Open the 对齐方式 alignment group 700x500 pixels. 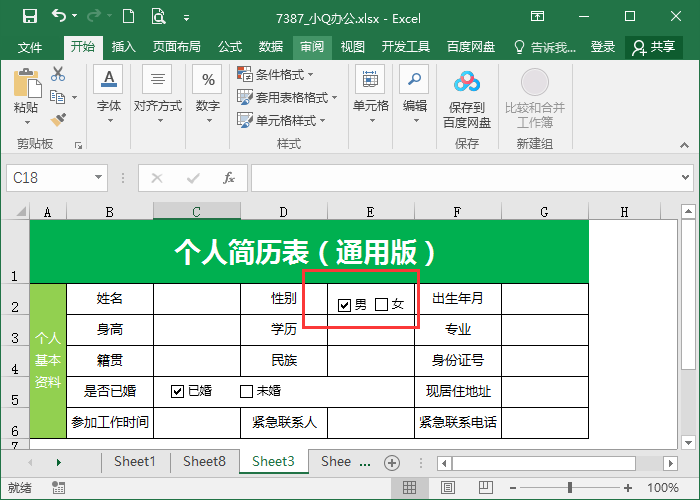tap(158, 95)
